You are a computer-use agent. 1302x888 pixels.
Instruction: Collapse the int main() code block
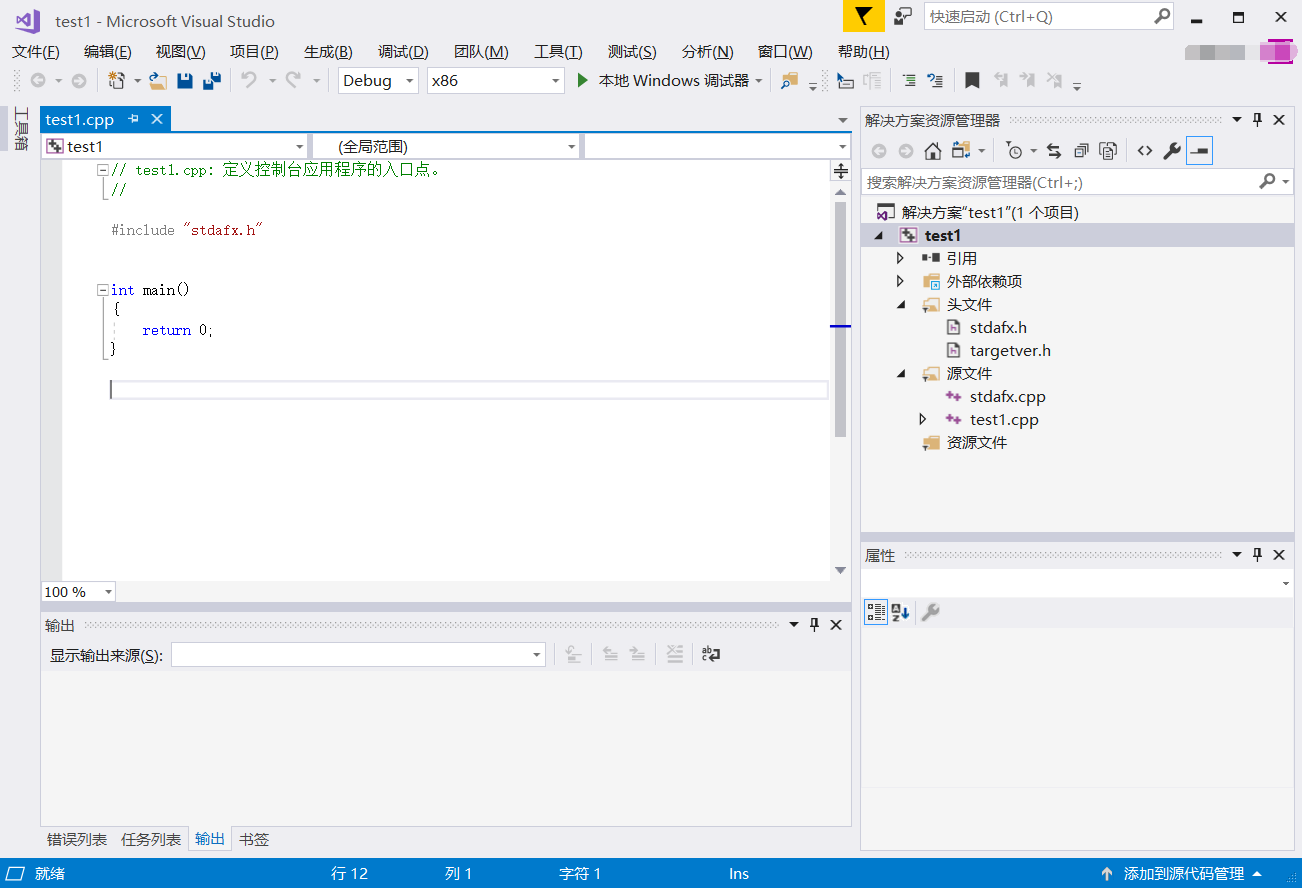point(102,290)
